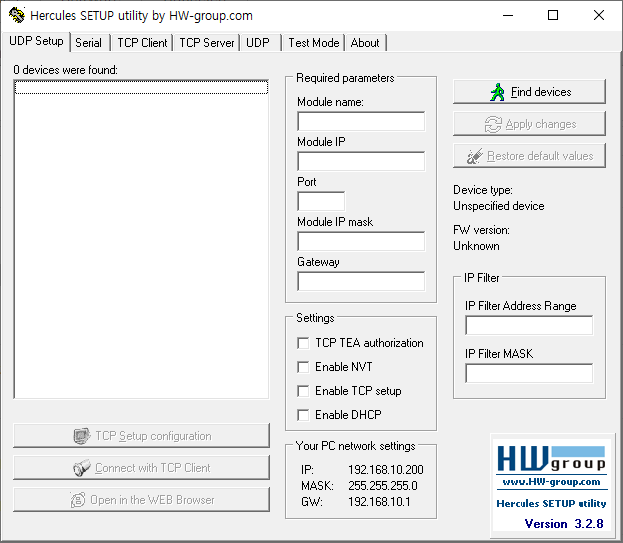Click TCP Setup configuration button label
This screenshot has width=623, height=543.
tap(153, 436)
